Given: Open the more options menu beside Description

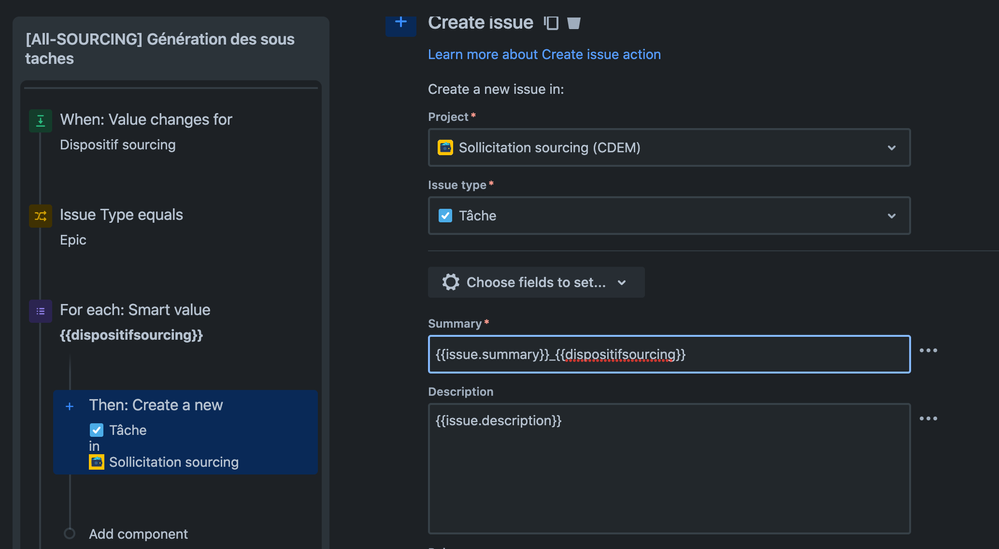Looking at the screenshot, I should click(928, 418).
